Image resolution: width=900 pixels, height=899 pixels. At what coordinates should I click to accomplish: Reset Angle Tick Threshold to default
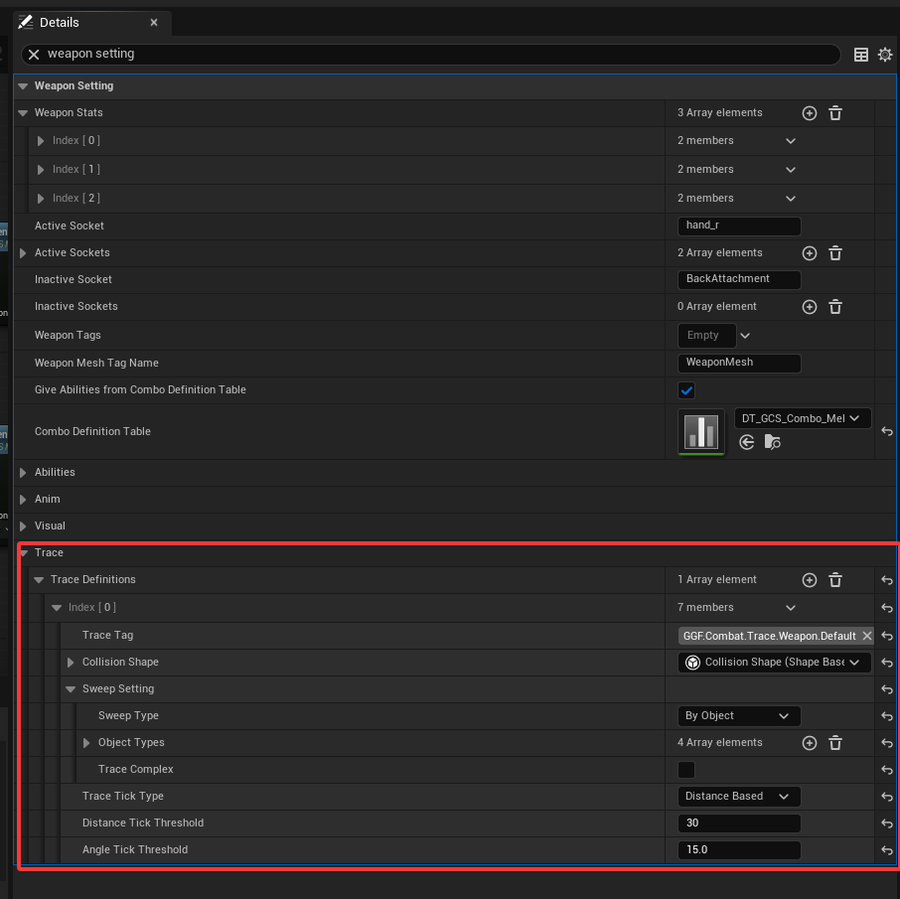pyautogui.click(x=887, y=851)
